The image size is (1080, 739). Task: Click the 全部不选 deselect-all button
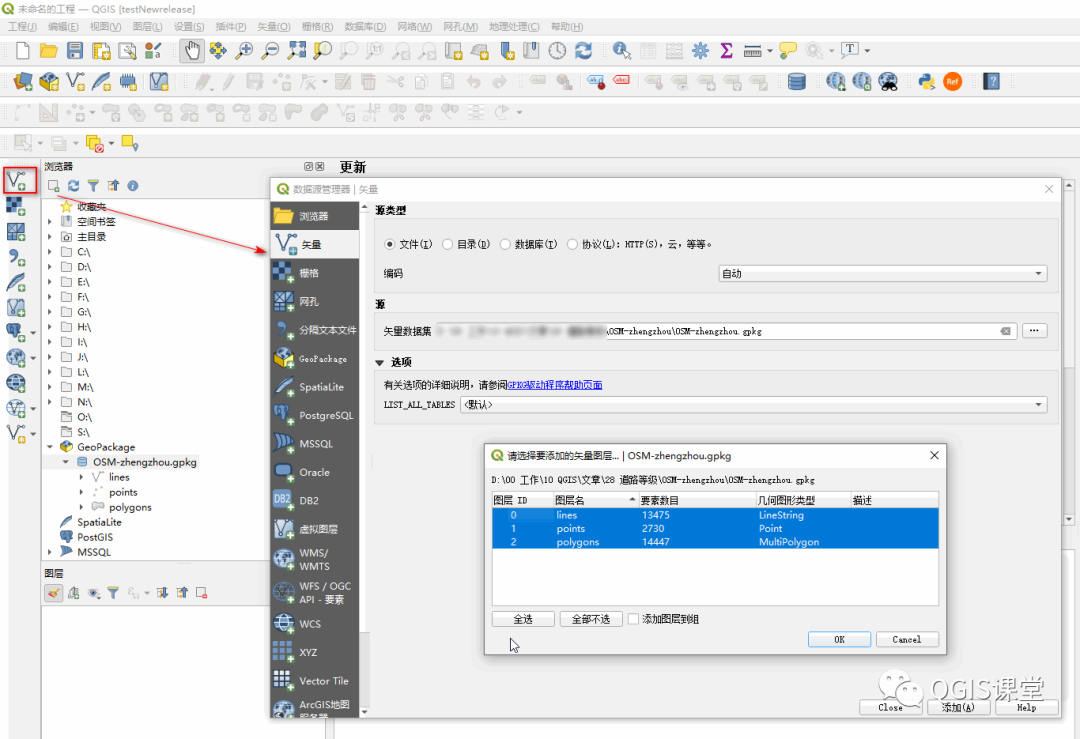tap(591, 619)
